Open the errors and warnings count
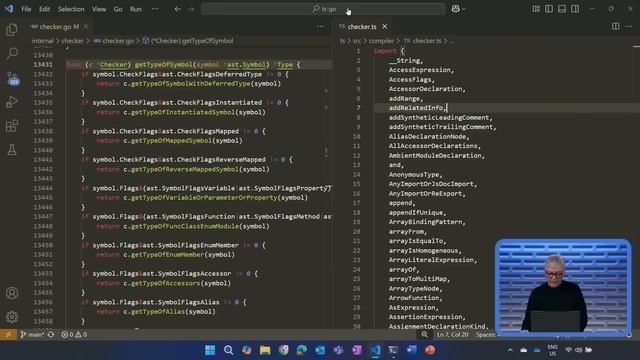640x360 pixels. coord(74,334)
